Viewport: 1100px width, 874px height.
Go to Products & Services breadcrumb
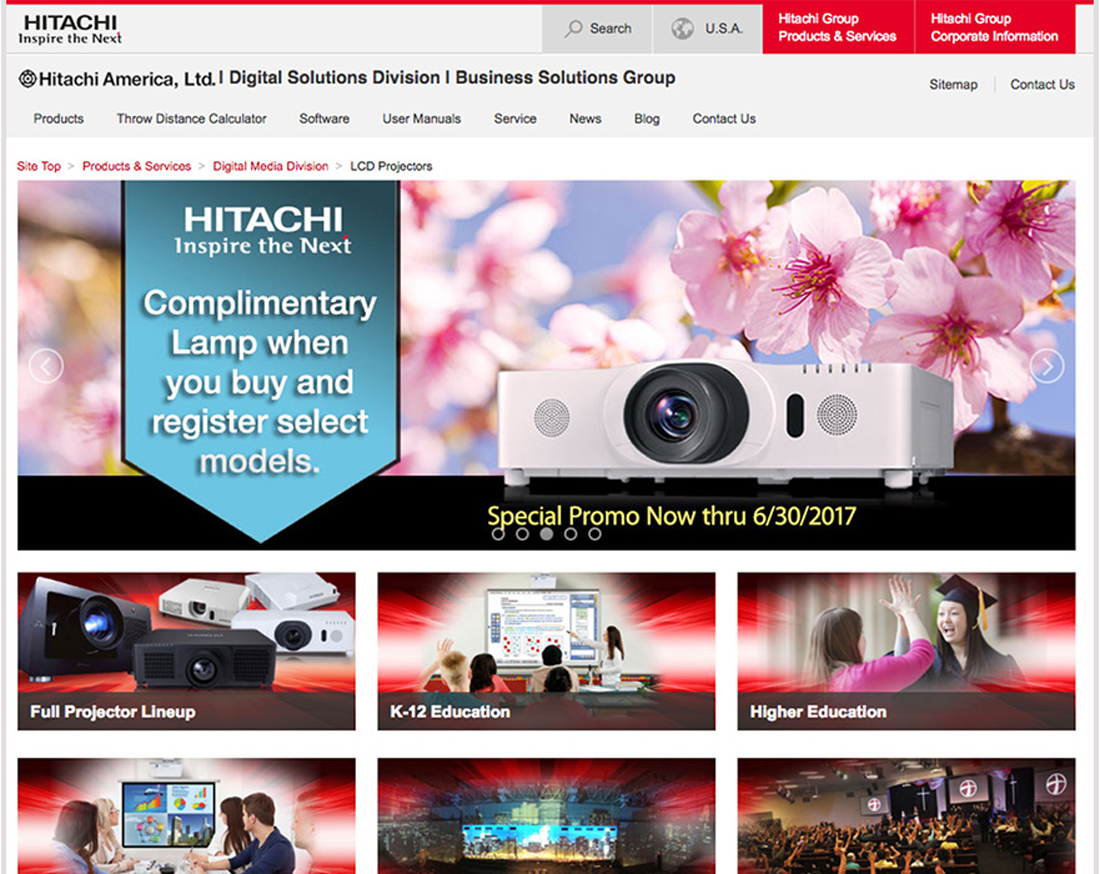(x=137, y=166)
